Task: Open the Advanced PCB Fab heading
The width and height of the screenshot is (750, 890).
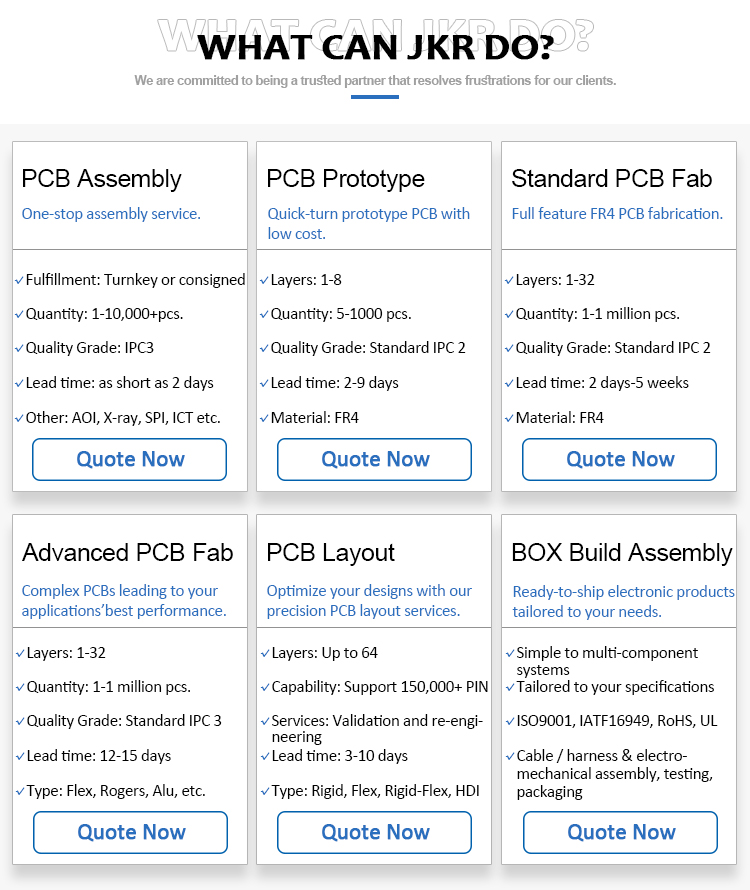Action: (128, 552)
